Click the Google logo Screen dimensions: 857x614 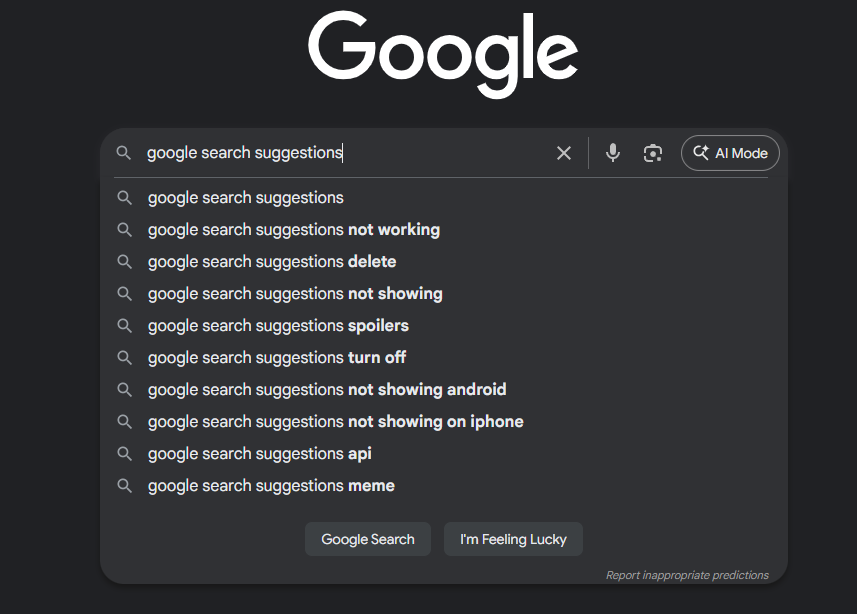[x=443, y=55]
